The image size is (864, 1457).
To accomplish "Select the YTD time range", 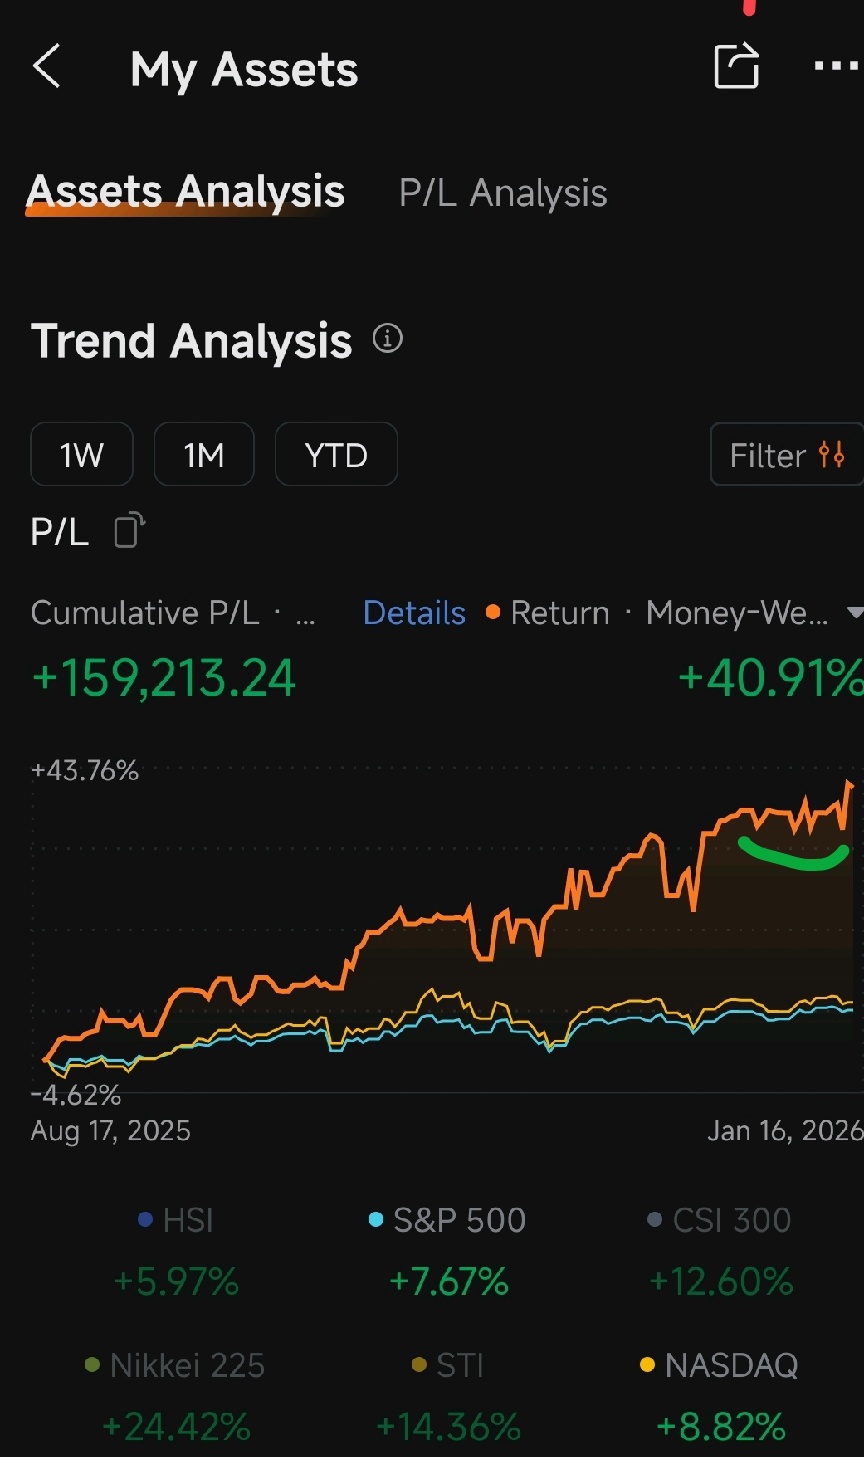I will 336,454.
